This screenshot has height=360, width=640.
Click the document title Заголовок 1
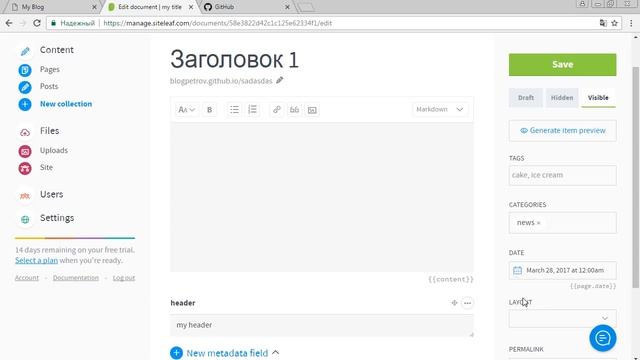click(x=235, y=60)
